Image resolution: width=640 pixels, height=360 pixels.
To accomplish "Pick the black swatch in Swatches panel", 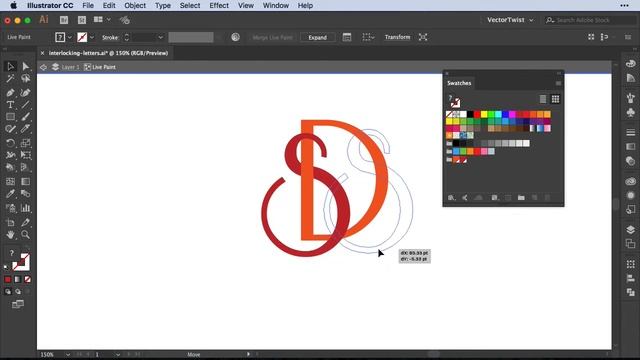I will click(x=470, y=114).
